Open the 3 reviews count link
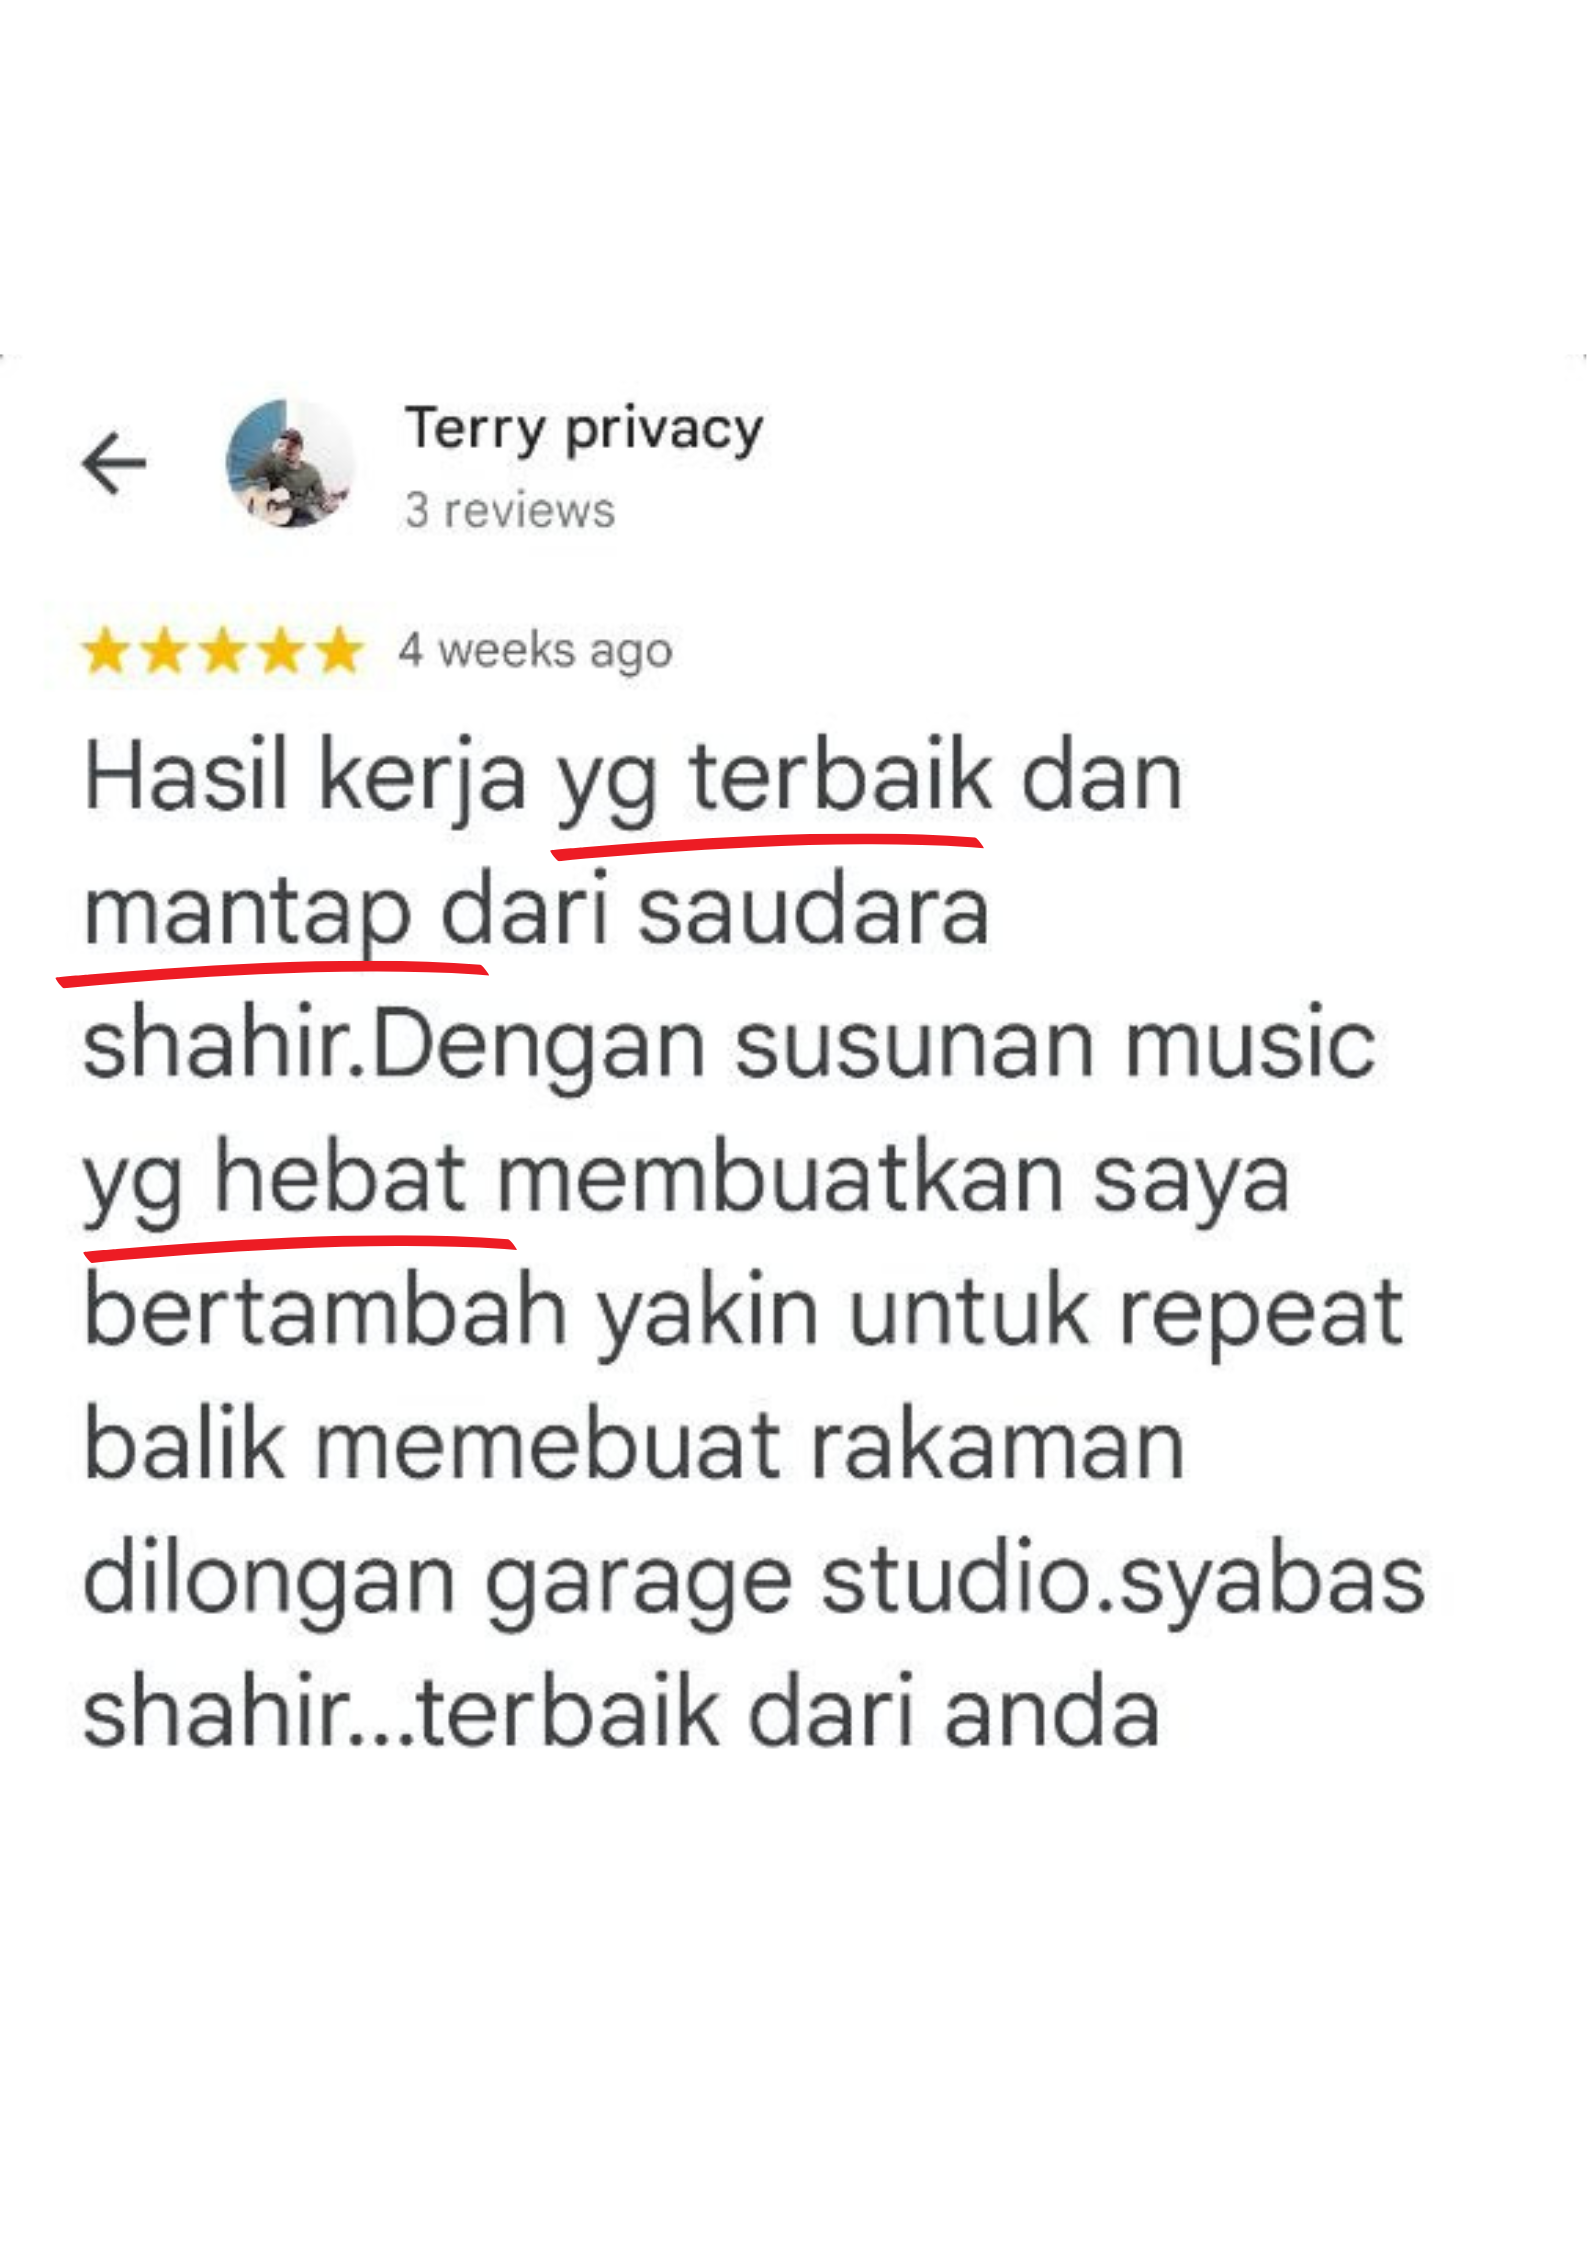 tap(510, 510)
